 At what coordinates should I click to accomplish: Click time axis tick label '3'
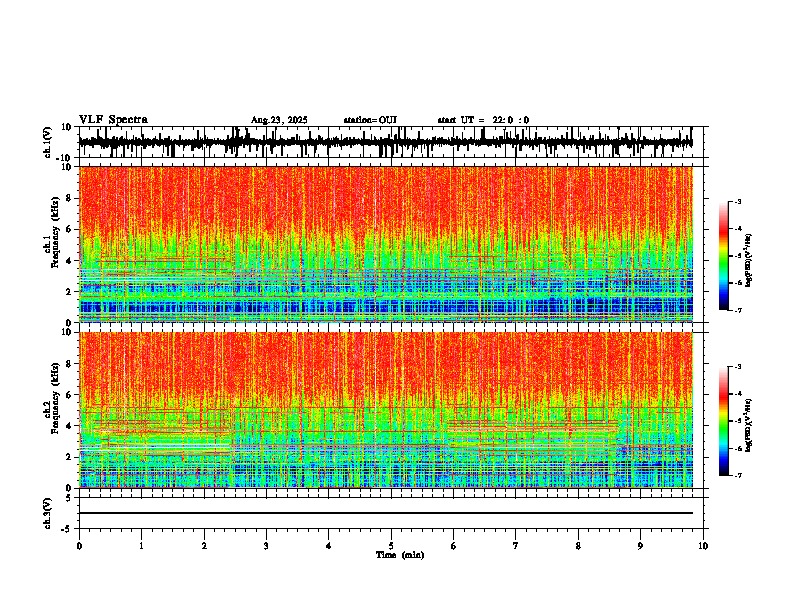pyautogui.click(x=266, y=546)
